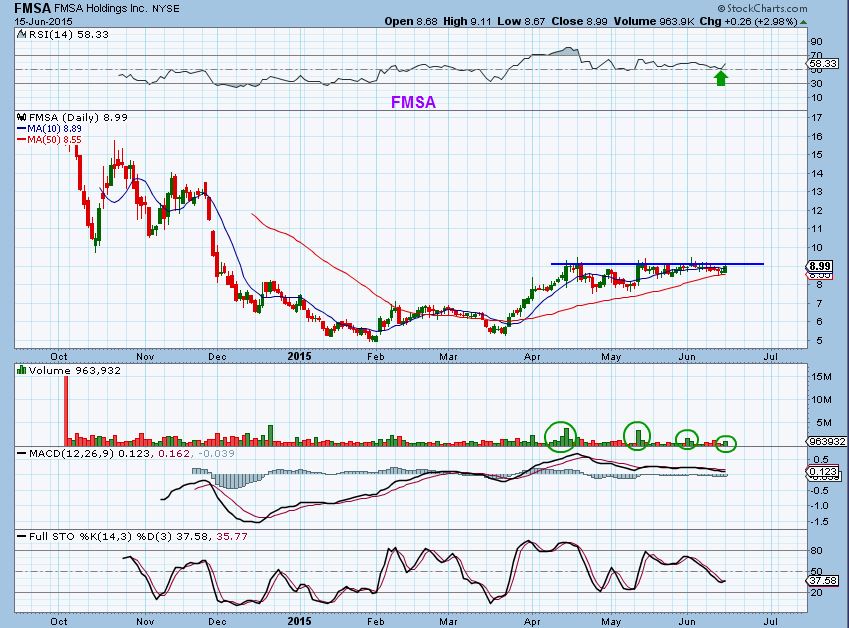Click the gray -0.039 MACD histogram value
This screenshot has height=628, width=849.
217,453
